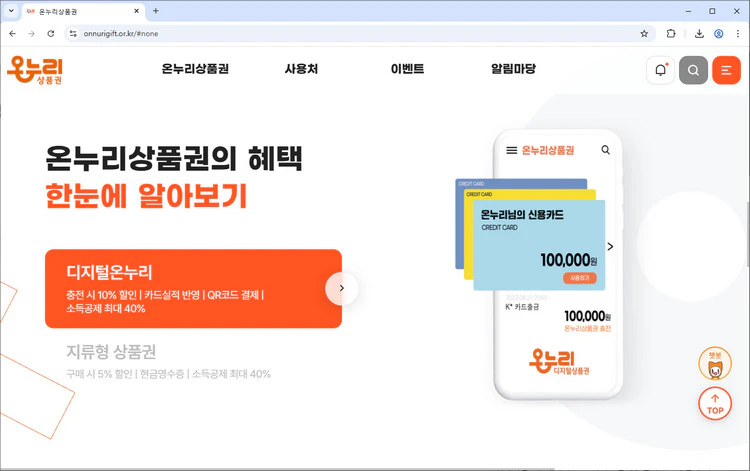Open Chrome downloads icon
This screenshot has width=750, height=471.
(699, 33)
